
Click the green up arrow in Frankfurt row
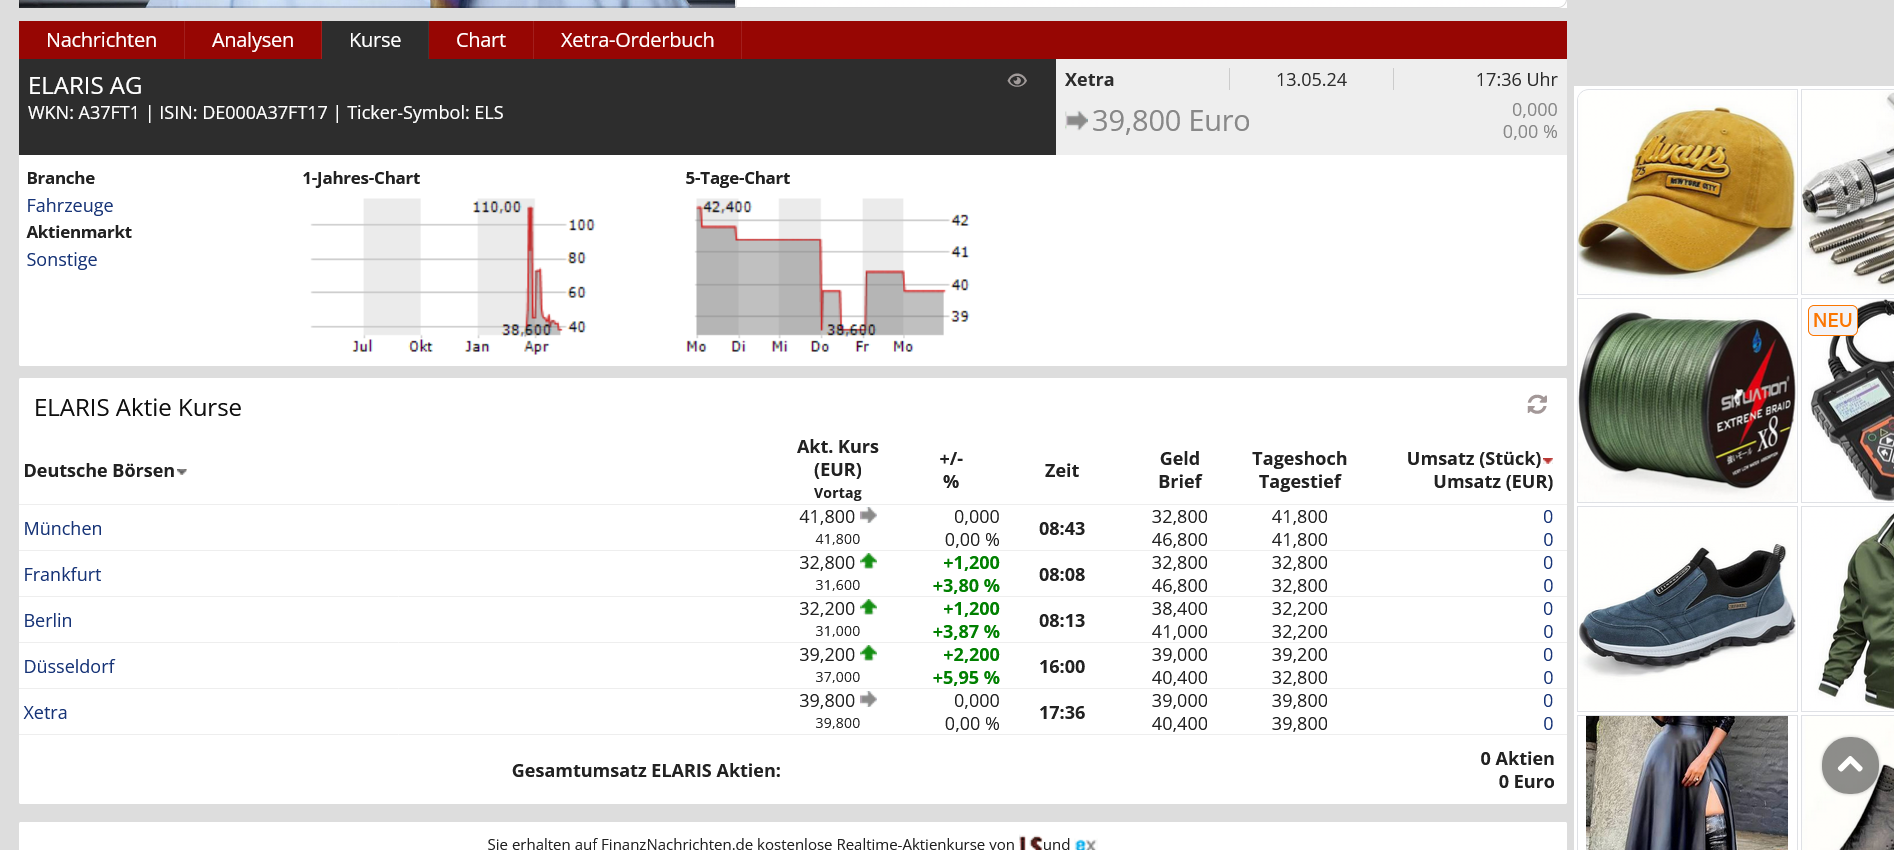pyautogui.click(x=868, y=562)
